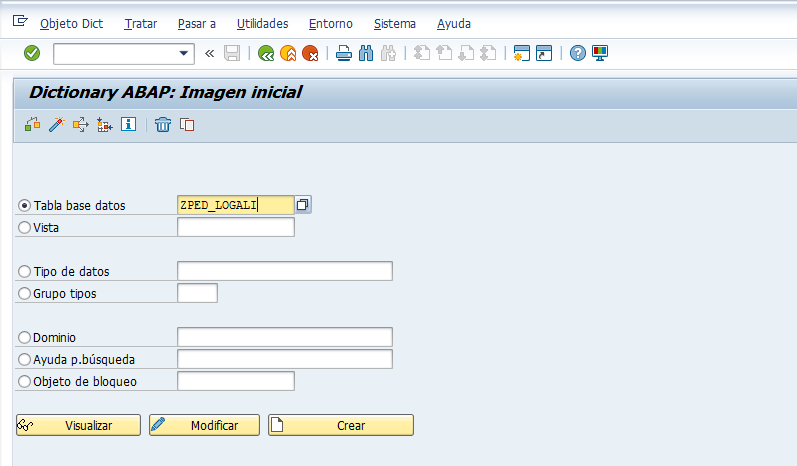The width and height of the screenshot is (797, 466).
Task: Collapse the command field with the double chevron
Action: [209, 53]
